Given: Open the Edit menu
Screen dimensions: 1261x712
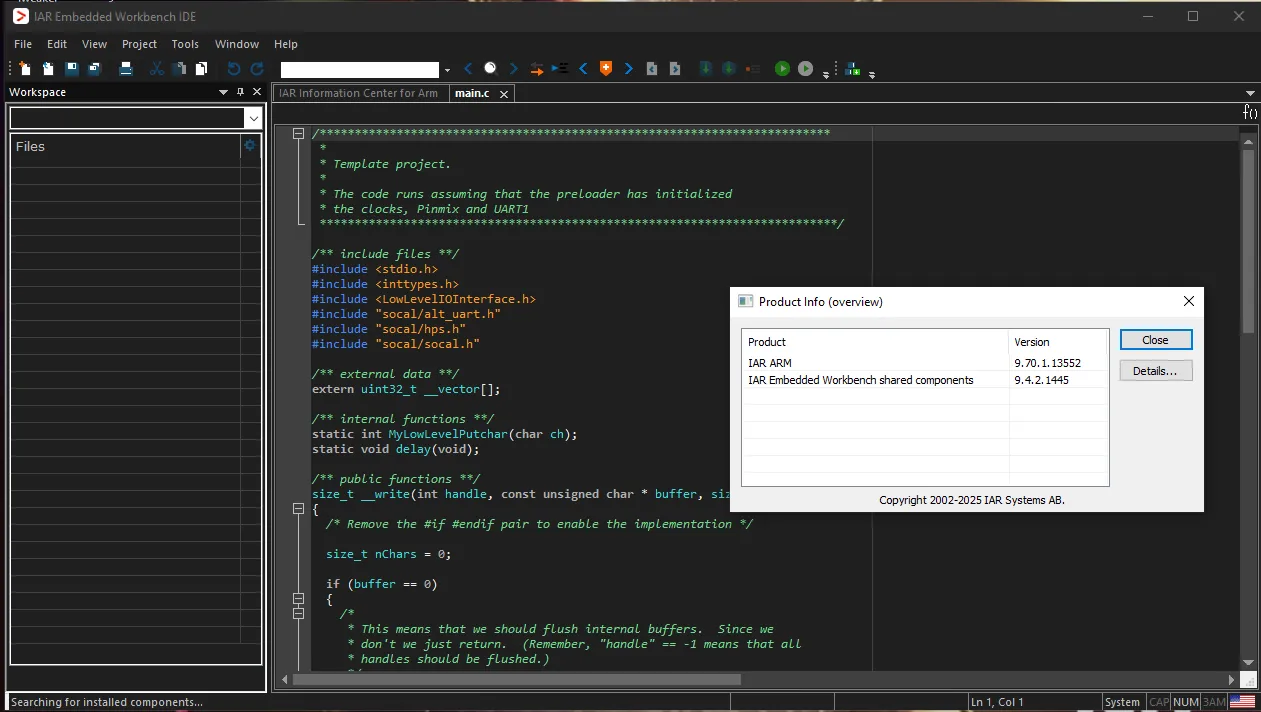Looking at the screenshot, I should (x=57, y=44).
